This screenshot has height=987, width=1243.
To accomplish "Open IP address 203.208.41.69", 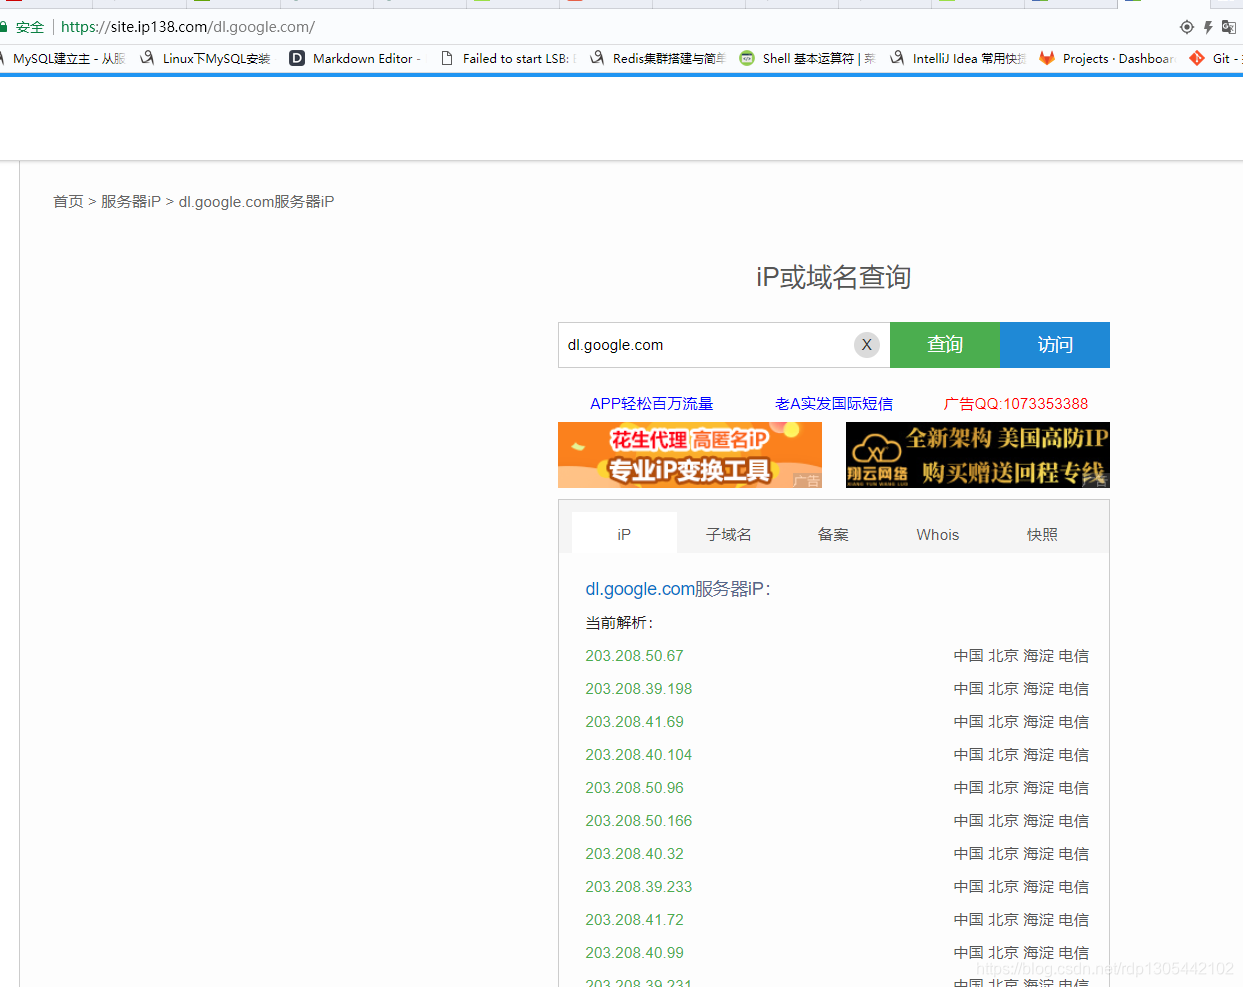I will [x=634, y=722].
